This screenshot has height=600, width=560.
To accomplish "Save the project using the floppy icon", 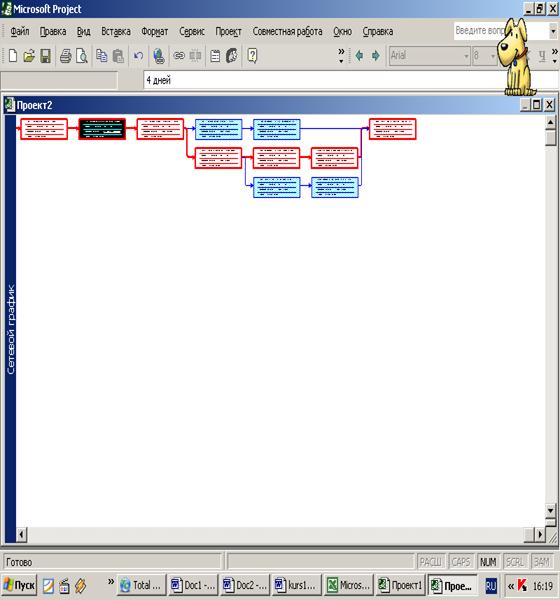I will click(46, 56).
